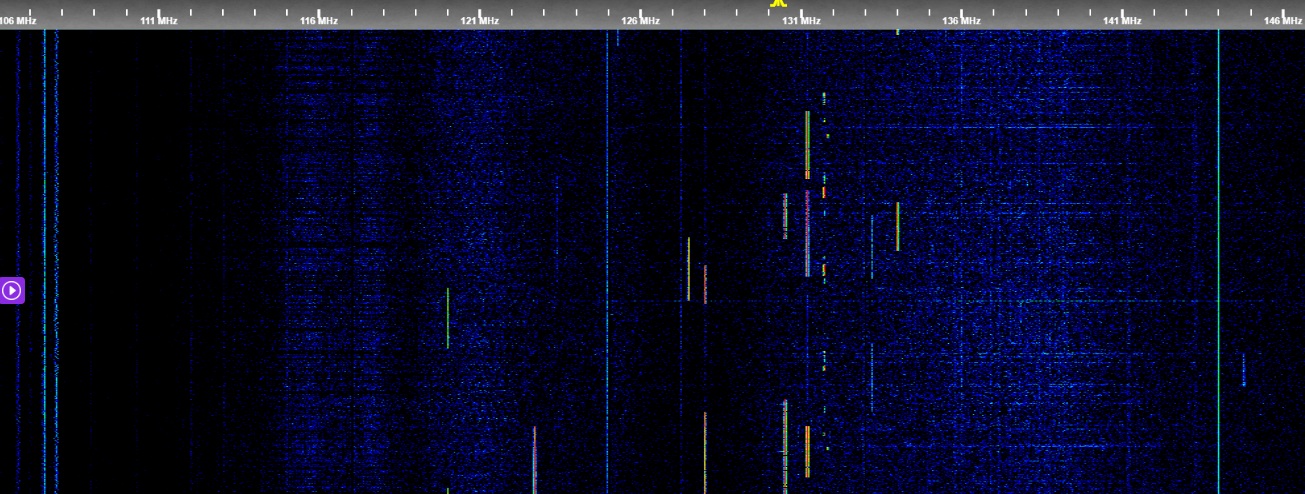This screenshot has width=1305, height=494.
Task: Click the 111 MHz frequency label
Action: pos(159,21)
